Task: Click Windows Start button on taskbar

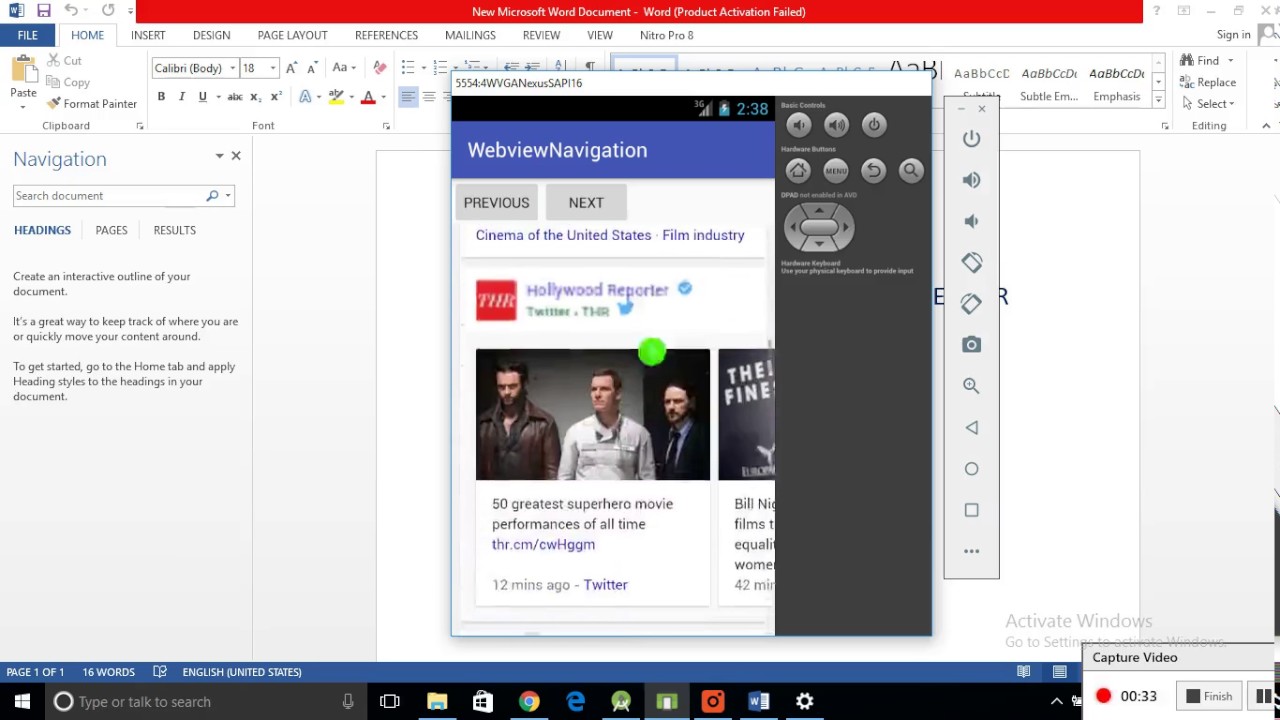Action: [x=22, y=701]
